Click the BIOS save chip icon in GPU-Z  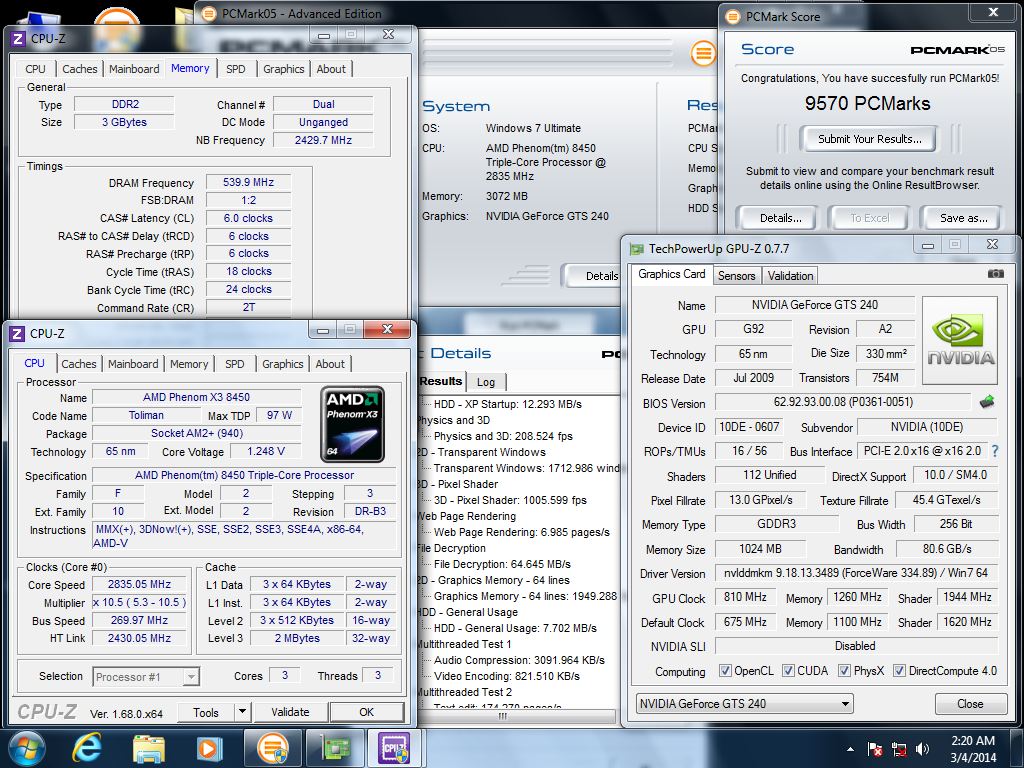[x=987, y=402]
